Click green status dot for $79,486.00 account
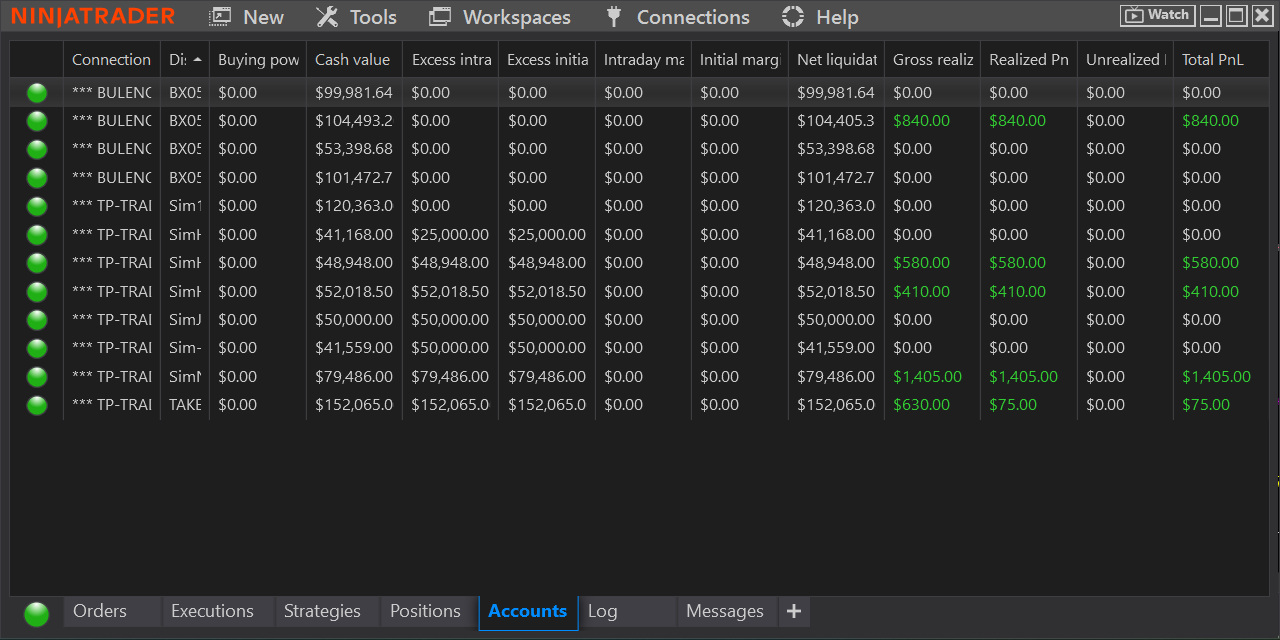 [x=37, y=377]
